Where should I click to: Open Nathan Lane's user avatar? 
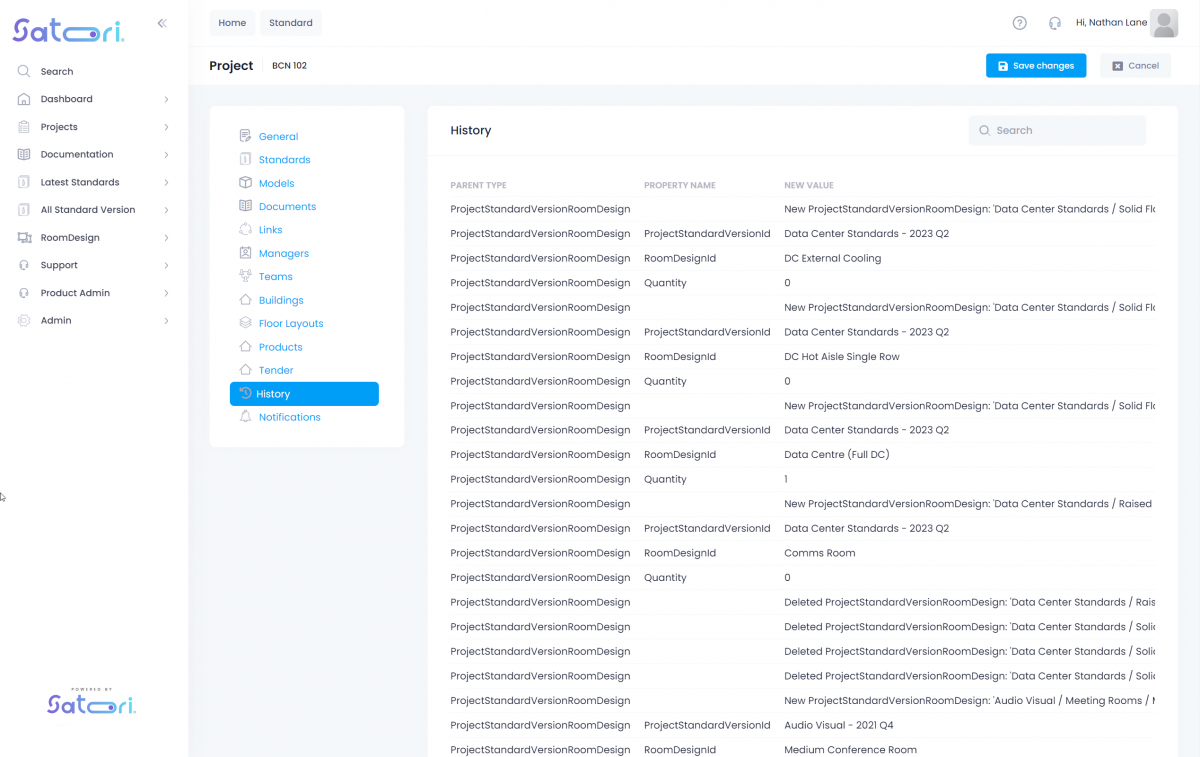click(1164, 23)
